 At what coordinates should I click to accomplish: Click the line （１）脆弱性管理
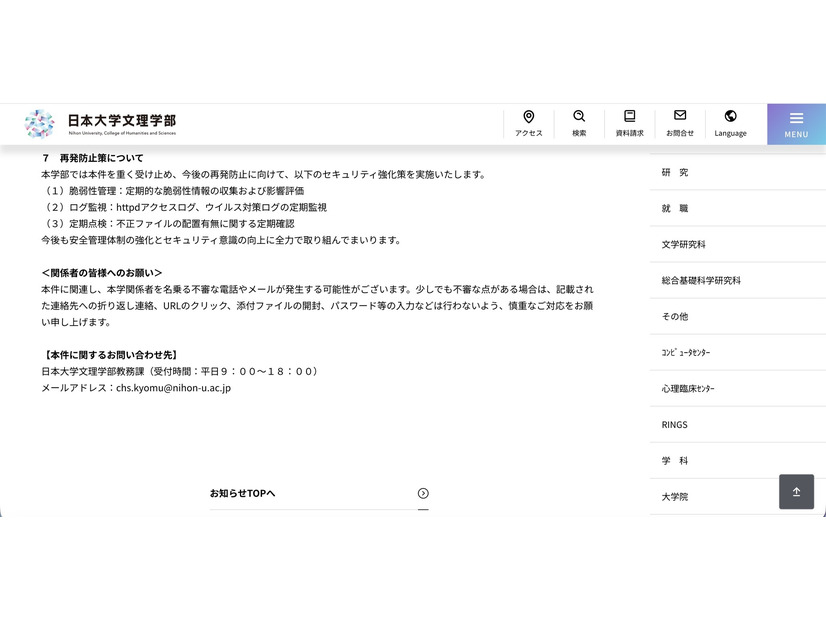click(x=173, y=191)
